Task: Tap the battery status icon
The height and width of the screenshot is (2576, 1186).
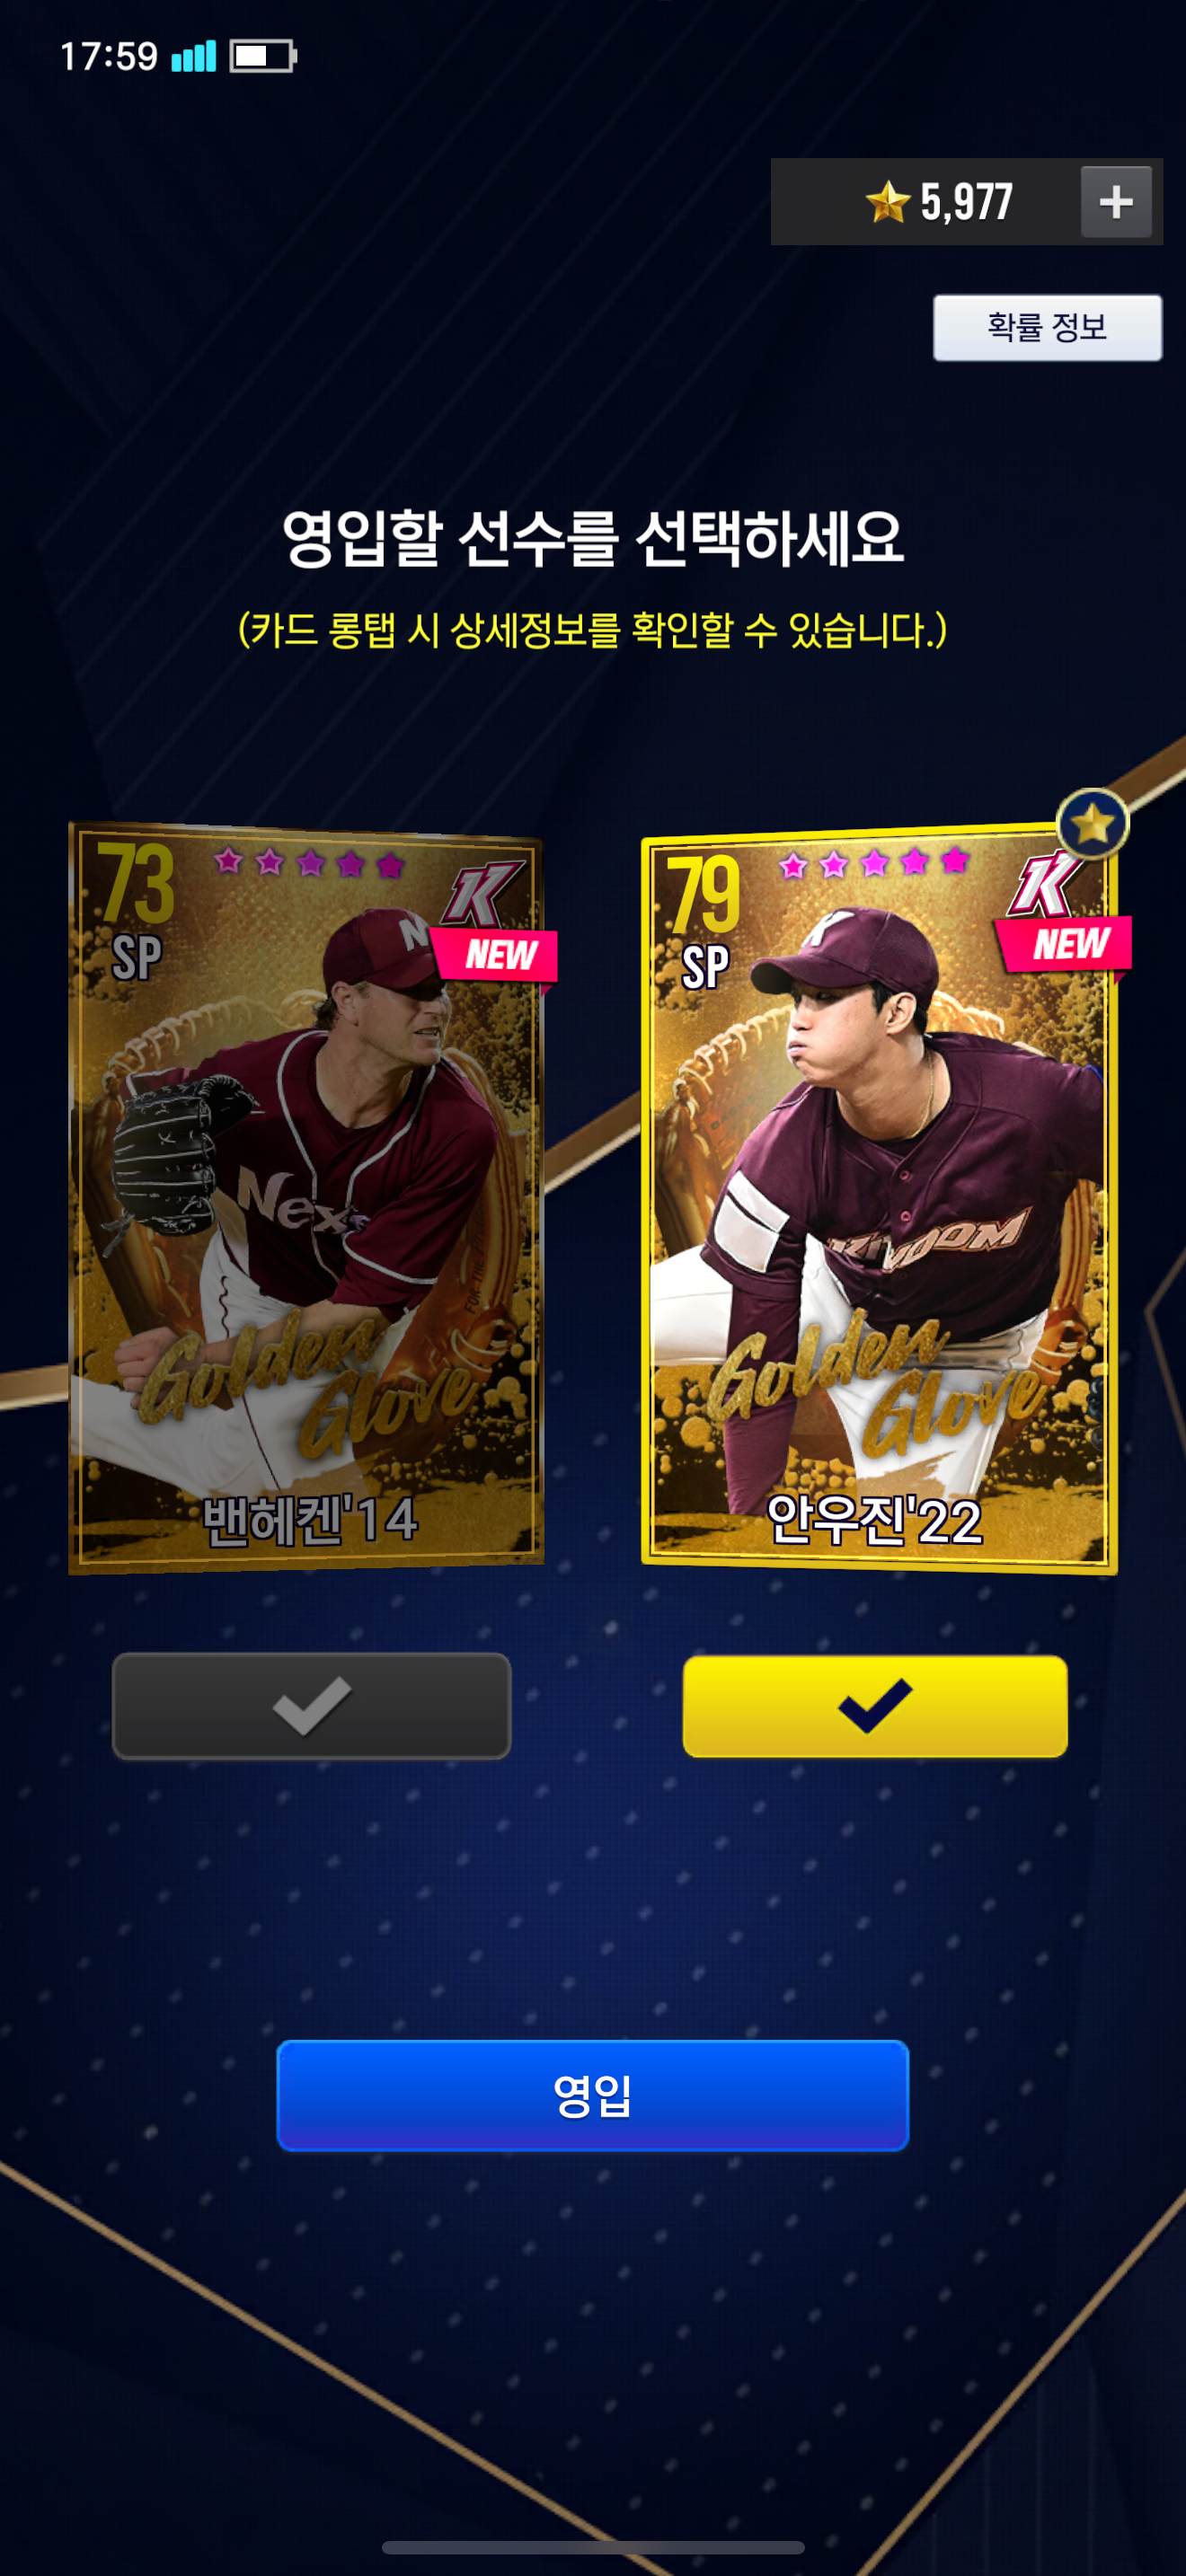Action: click(263, 56)
